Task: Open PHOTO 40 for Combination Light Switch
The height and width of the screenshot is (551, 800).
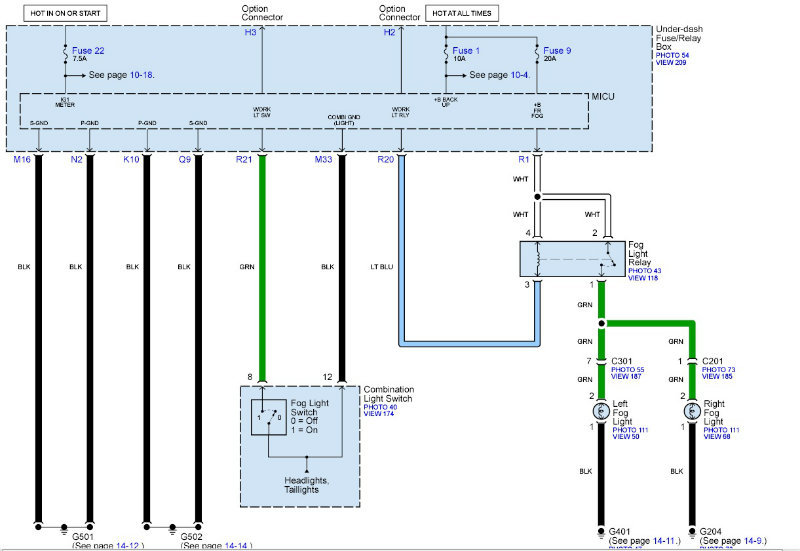Action: (x=380, y=407)
